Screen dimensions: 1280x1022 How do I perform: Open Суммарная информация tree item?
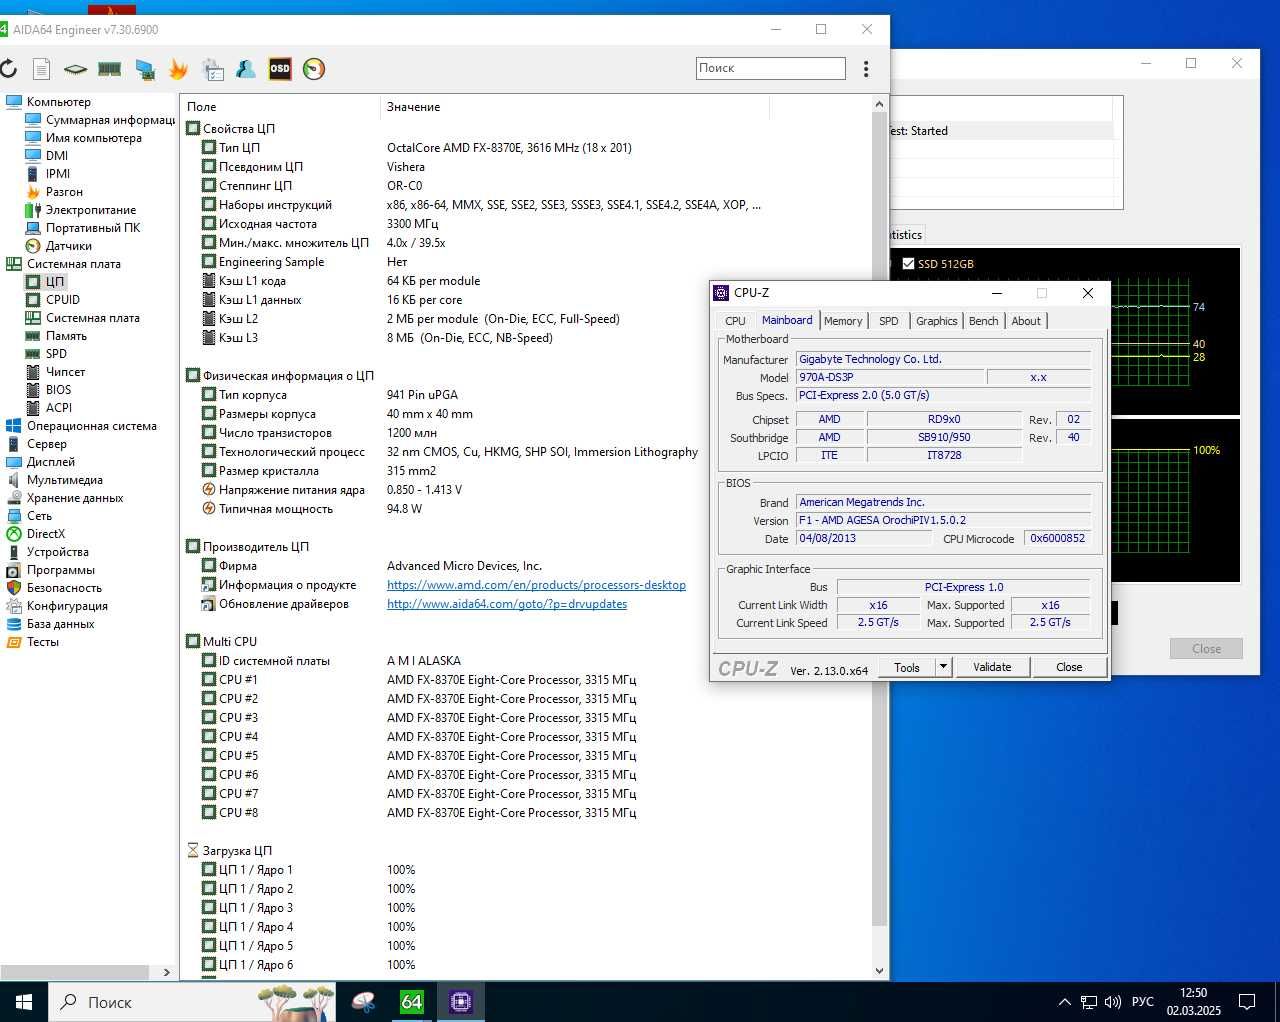[x=110, y=120]
